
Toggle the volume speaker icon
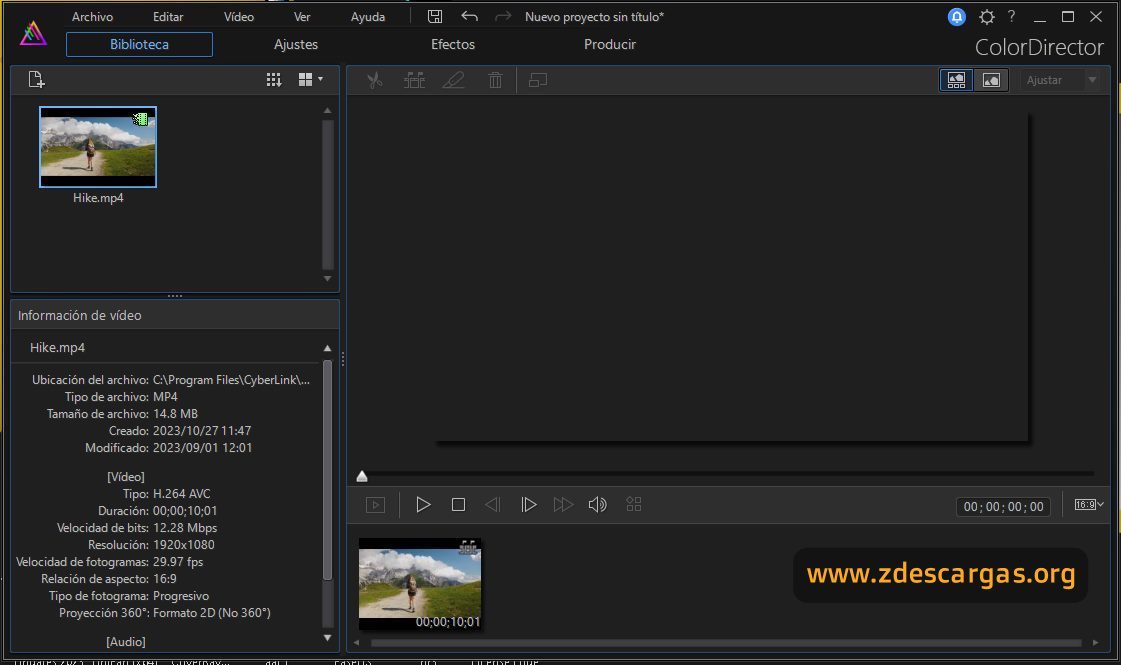point(598,505)
